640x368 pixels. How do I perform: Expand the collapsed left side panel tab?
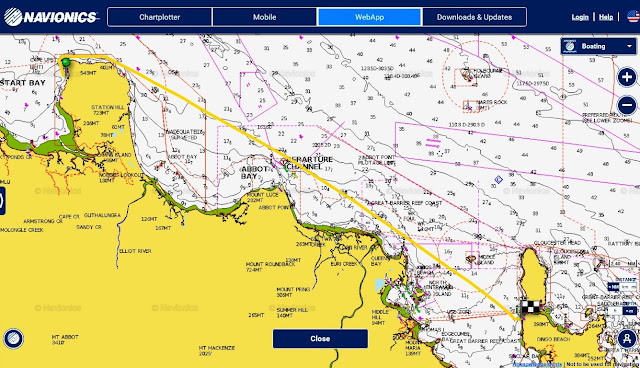click(x=2, y=201)
